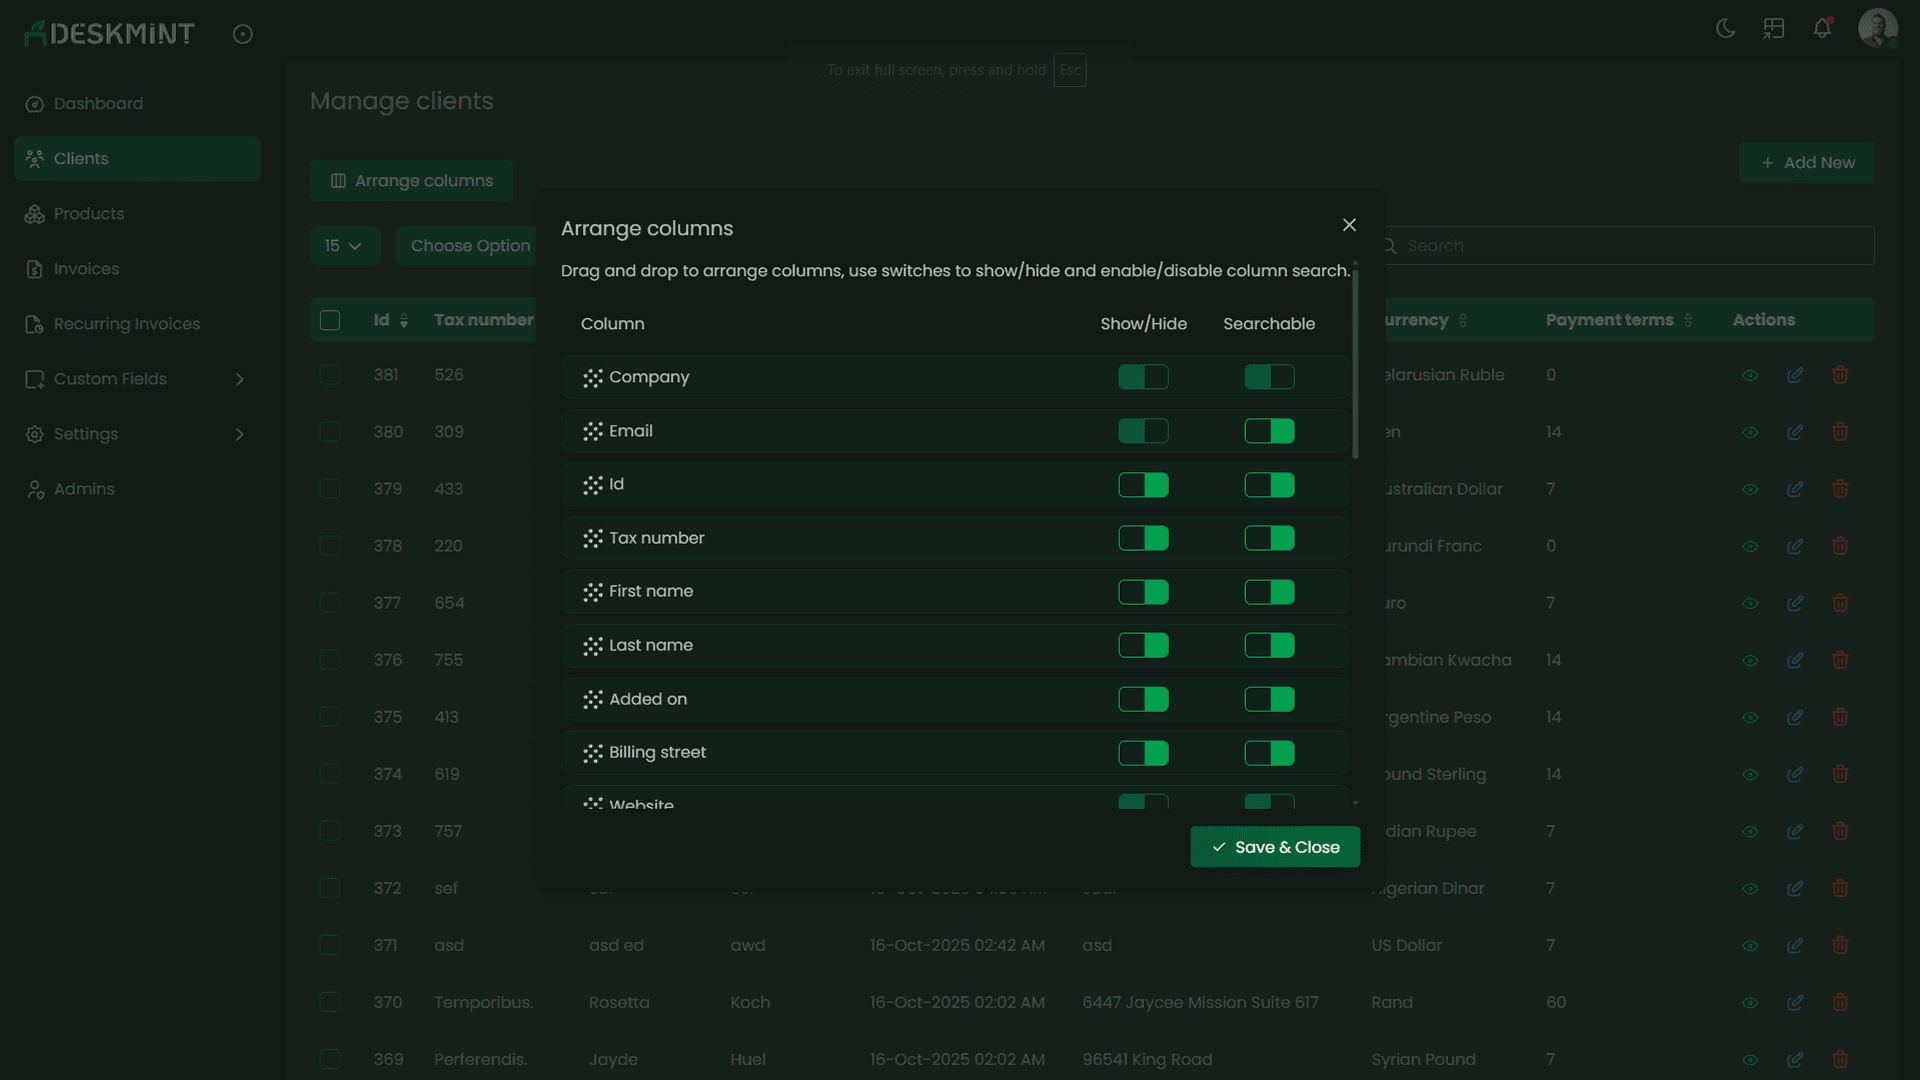This screenshot has height=1080, width=1920.
Task: Disable the Show/Hide switch for Company
Action: [1143, 377]
